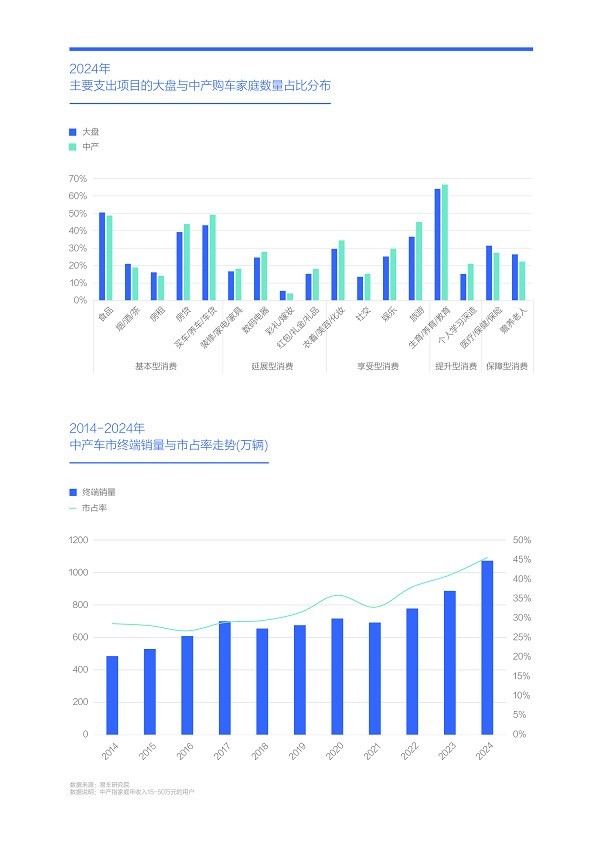The height and width of the screenshot is (842, 600).
Task: Click the blue 大盘 legend swatch
Action: [x=73, y=132]
